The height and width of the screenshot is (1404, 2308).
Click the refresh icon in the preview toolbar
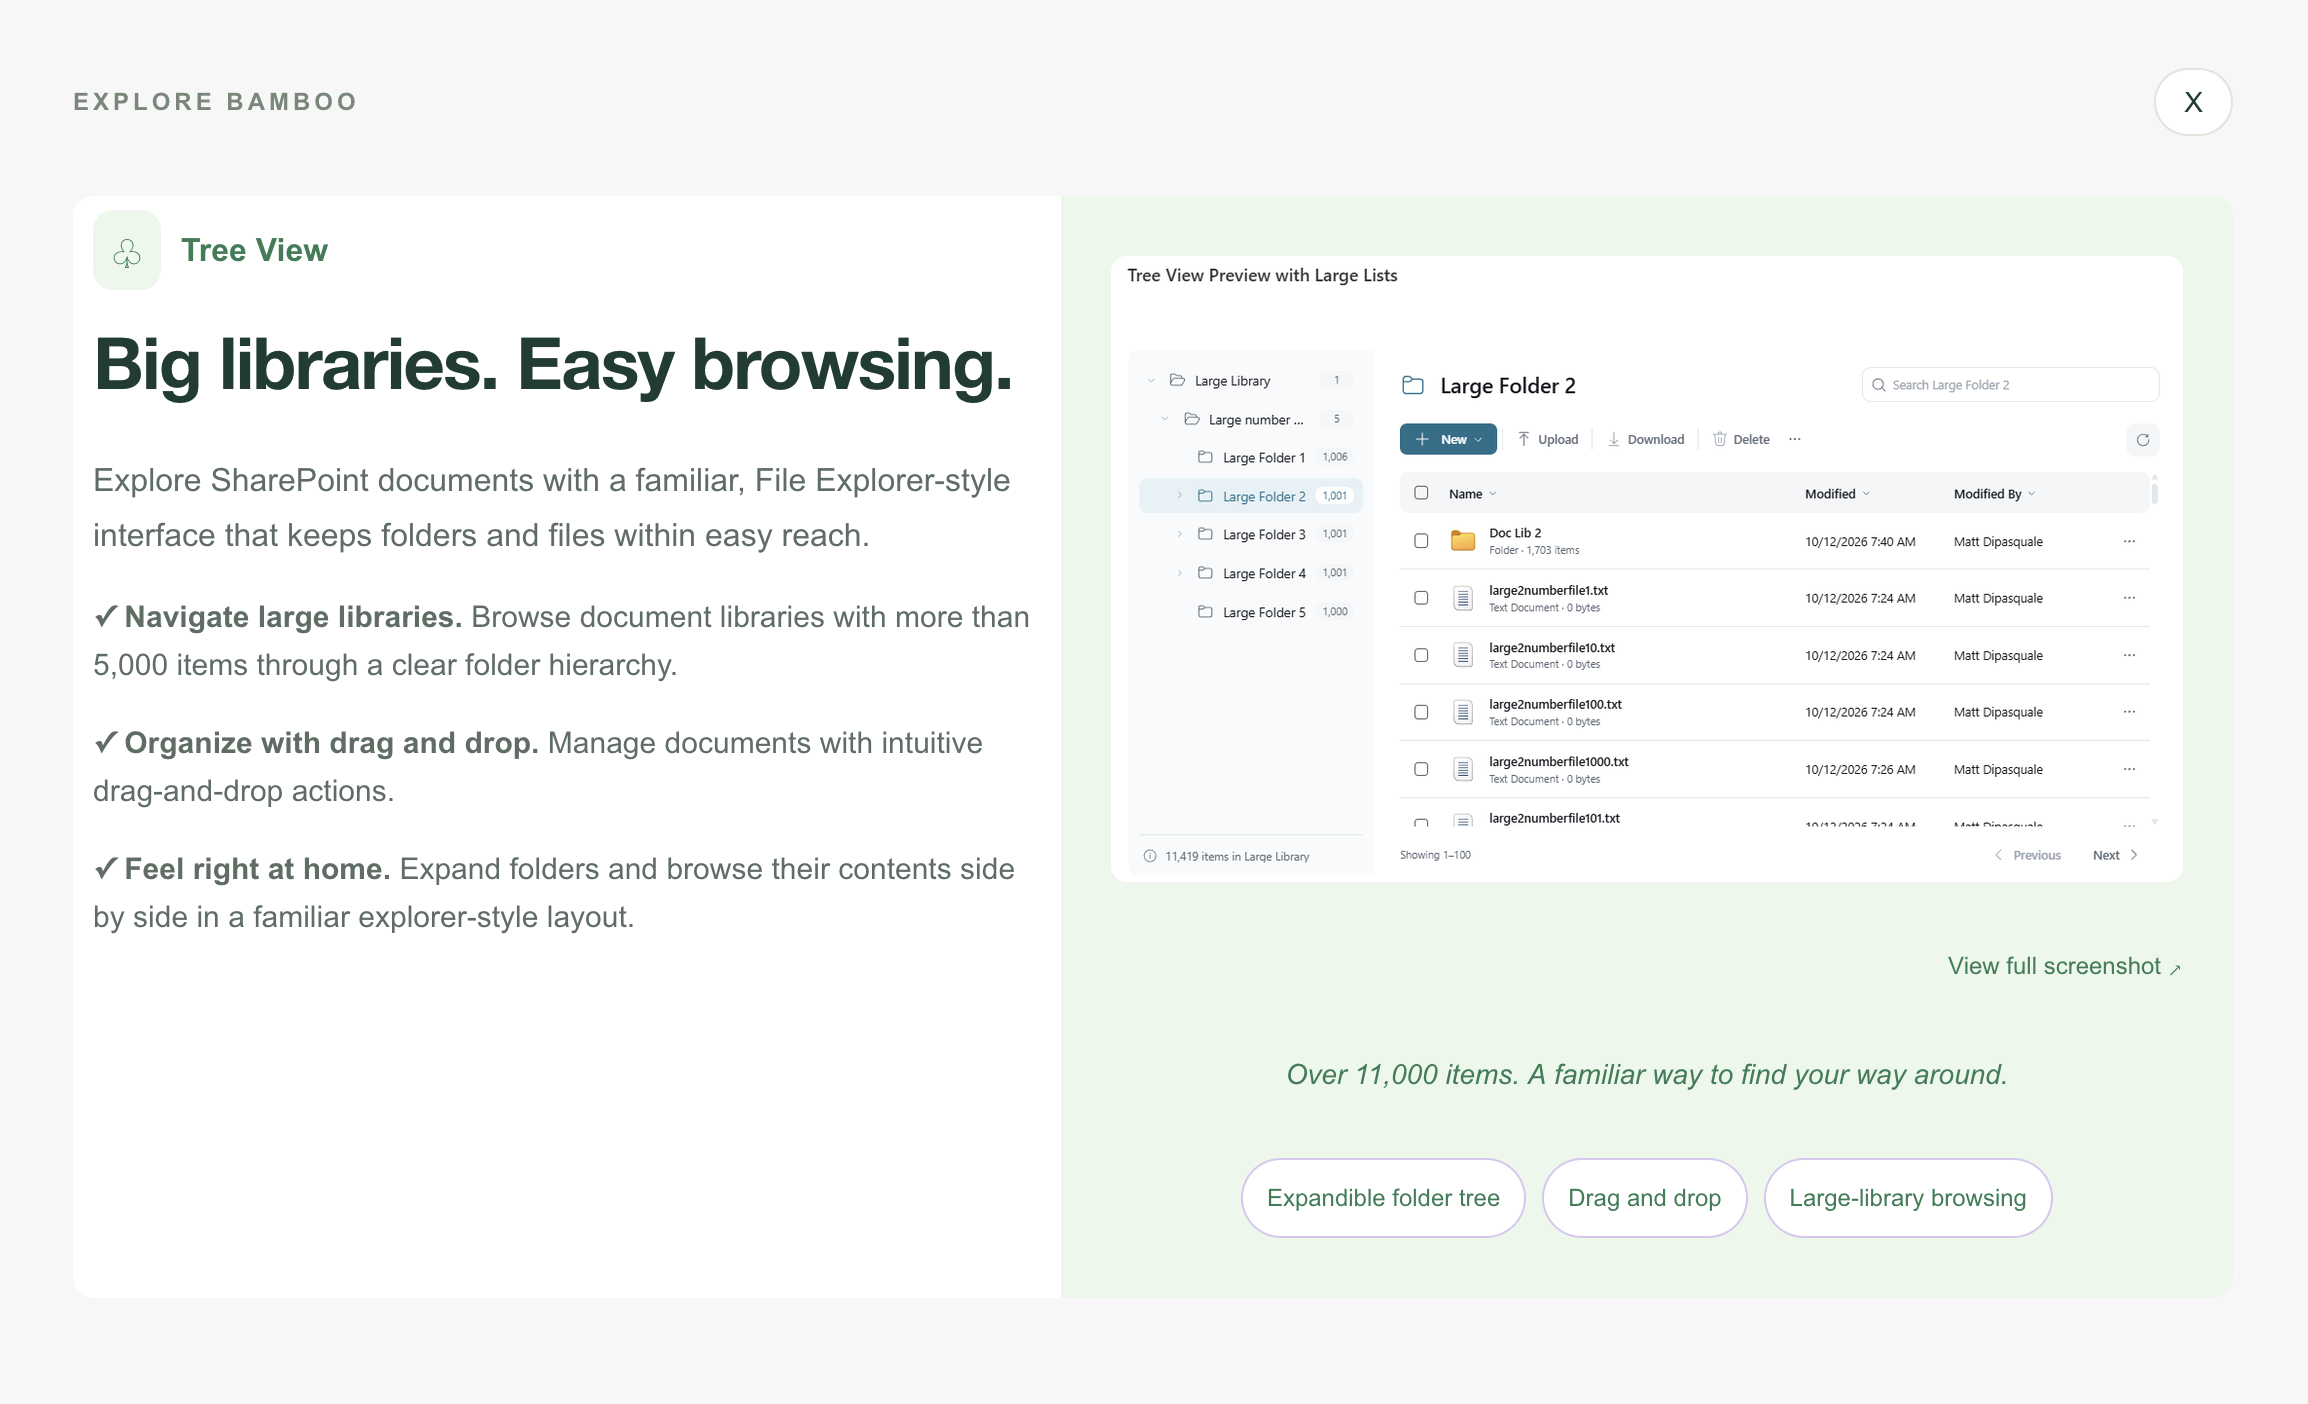pyautogui.click(x=2142, y=440)
